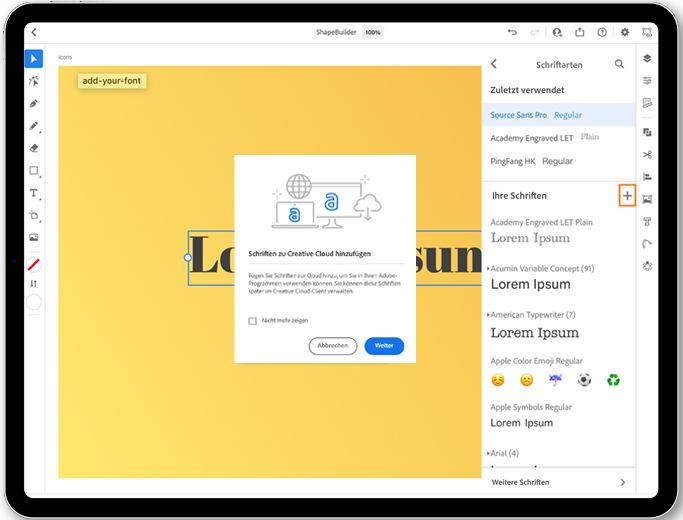Select the Selection arrow tool
683x520 pixels.
[34, 59]
